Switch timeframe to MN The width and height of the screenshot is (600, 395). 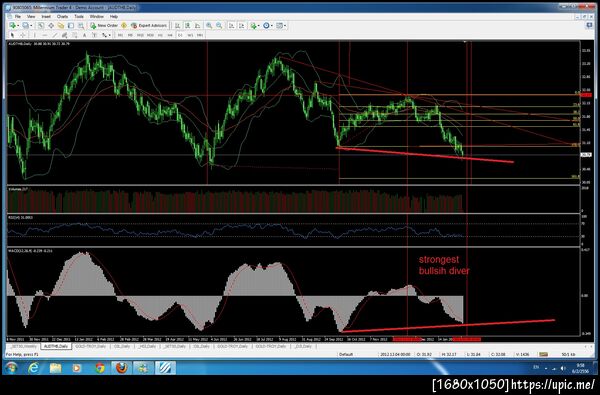pos(200,35)
